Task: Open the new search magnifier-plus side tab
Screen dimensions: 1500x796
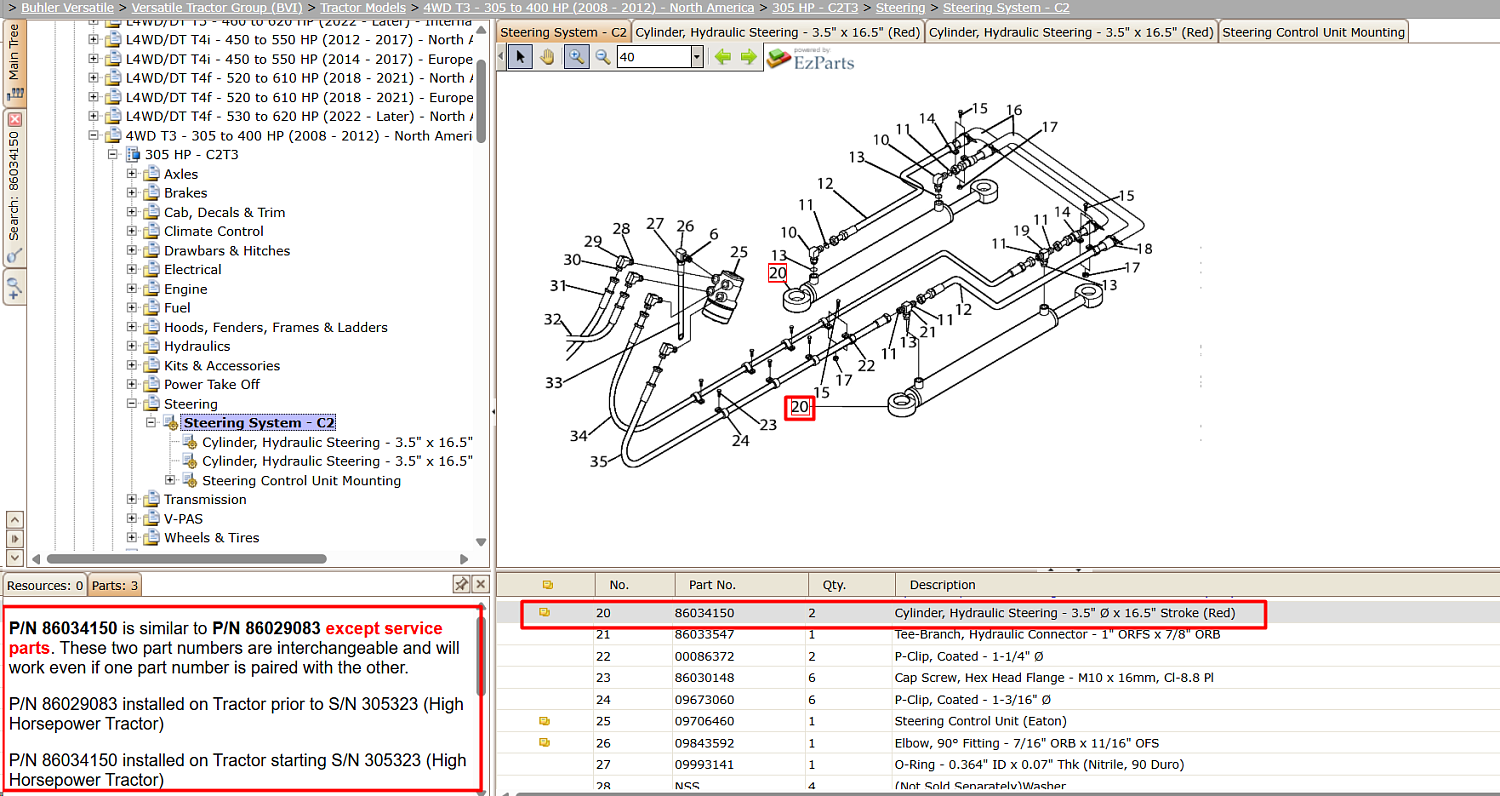Action: pyautogui.click(x=14, y=288)
